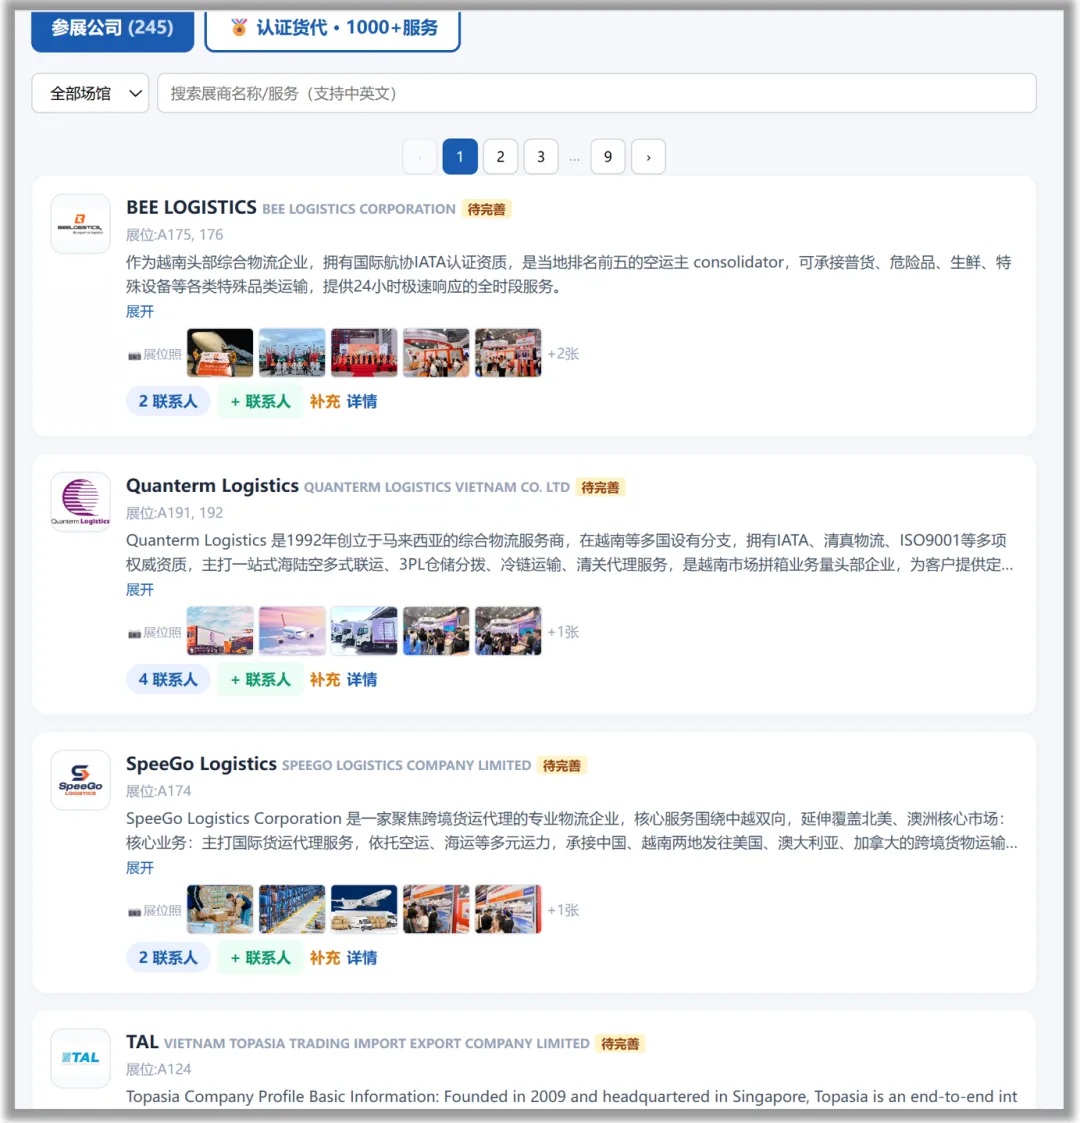
Task: Open BEE LOGISTICS fifth booth photo
Action: 508,353
